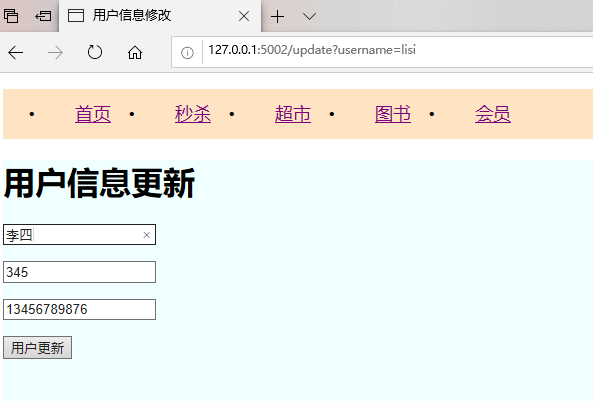Image resolution: width=593 pixels, height=401 pixels.
Task: Click the browser back arrow
Action: pyautogui.click(x=16, y=53)
